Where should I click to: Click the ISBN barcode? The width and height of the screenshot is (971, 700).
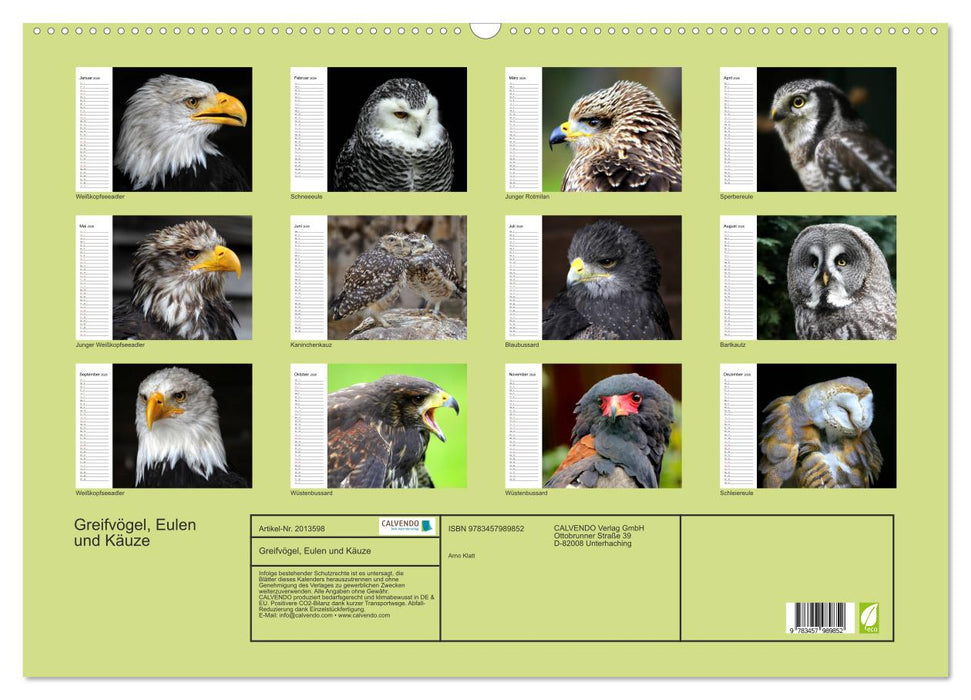point(819,619)
